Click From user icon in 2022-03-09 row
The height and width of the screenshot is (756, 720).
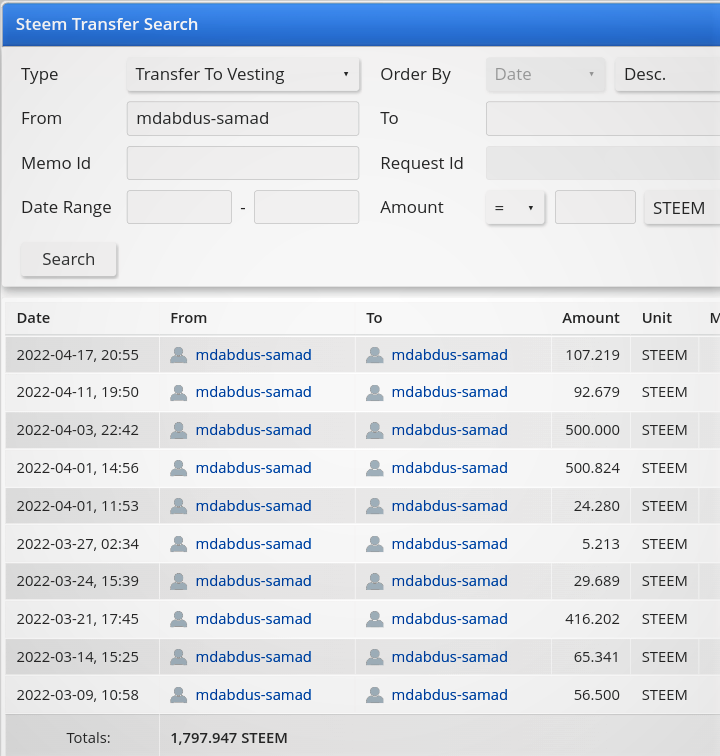coord(178,695)
